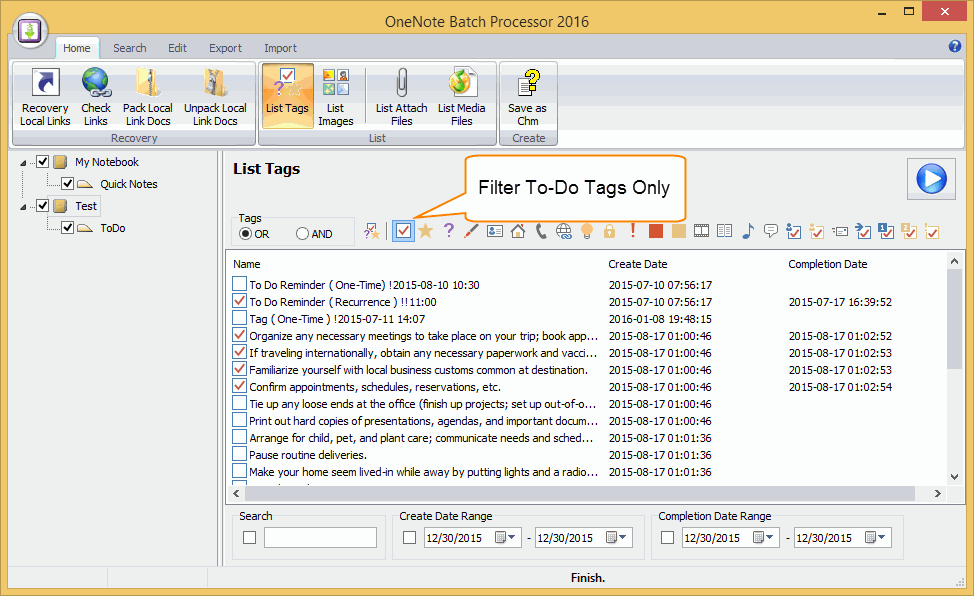This screenshot has height=596, width=974.
Task: Collapse the Test notebook tree node
Action: (23, 207)
